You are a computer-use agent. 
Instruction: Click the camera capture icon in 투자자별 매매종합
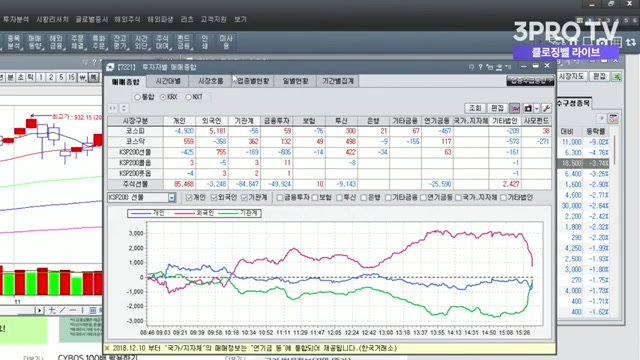pos(528,108)
